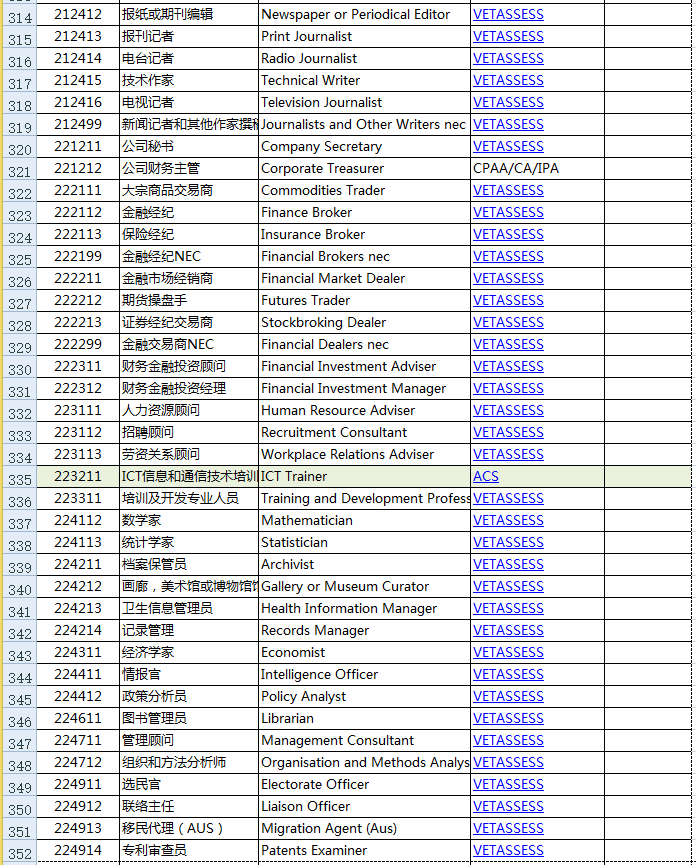Image resolution: width=696 pixels, height=865 pixels.
Task: Open VETASSESS link for Company Secretary
Action: (508, 147)
